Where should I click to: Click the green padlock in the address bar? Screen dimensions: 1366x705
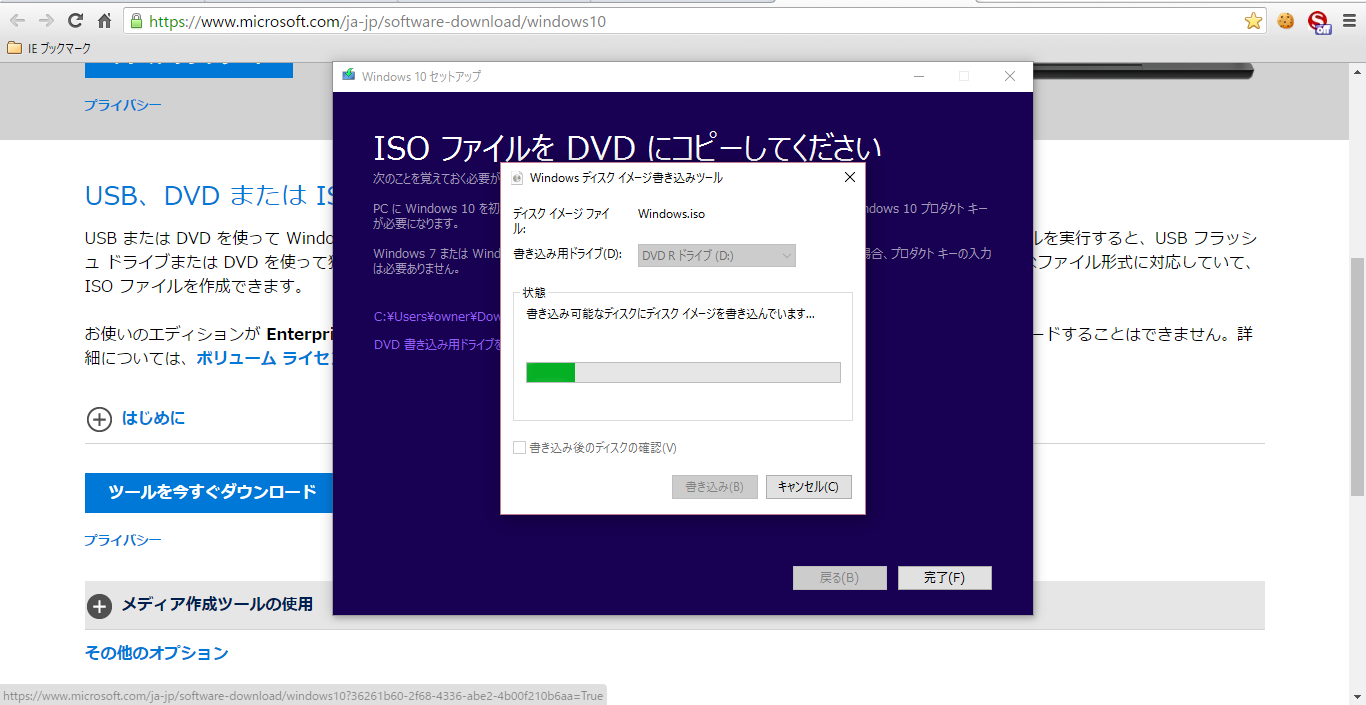137,21
